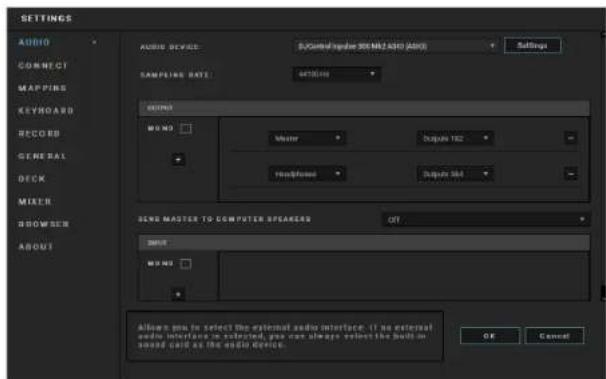Confirm settings with OK button

(x=490, y=336)
